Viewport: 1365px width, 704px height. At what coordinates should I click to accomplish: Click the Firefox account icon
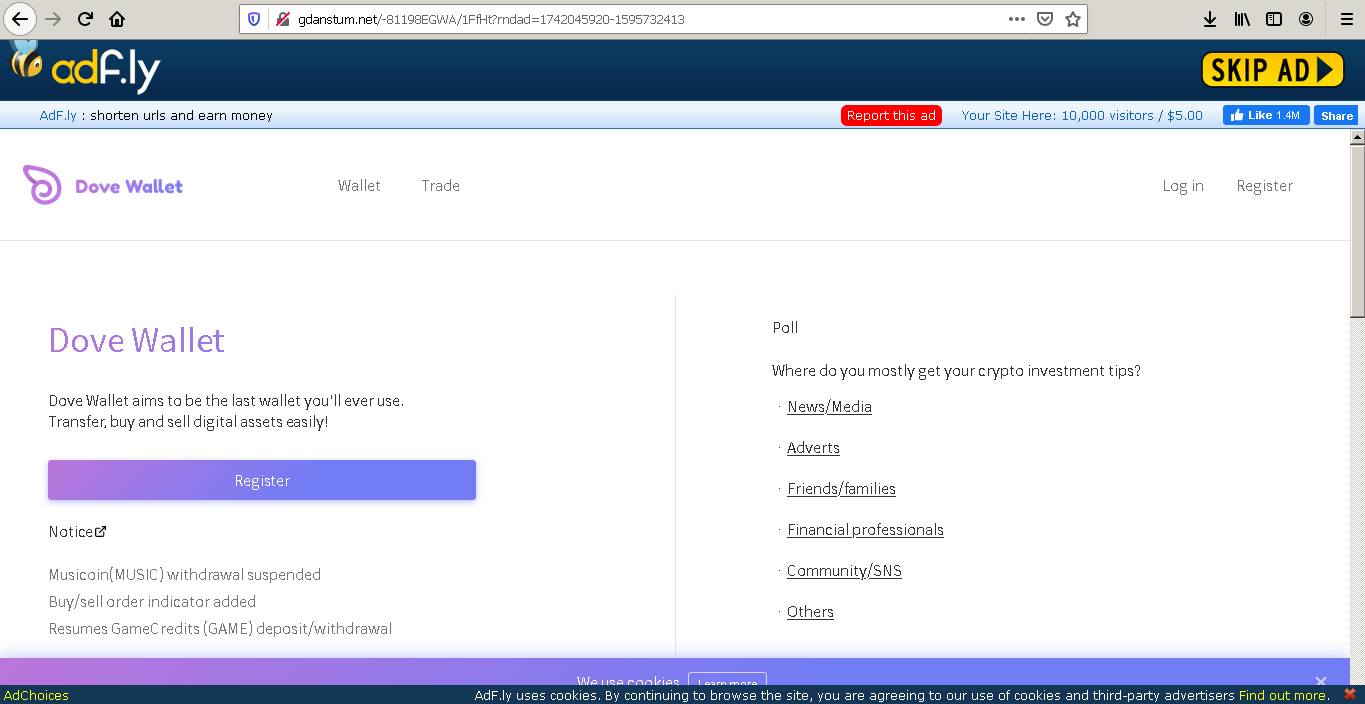click(1305, 18)
